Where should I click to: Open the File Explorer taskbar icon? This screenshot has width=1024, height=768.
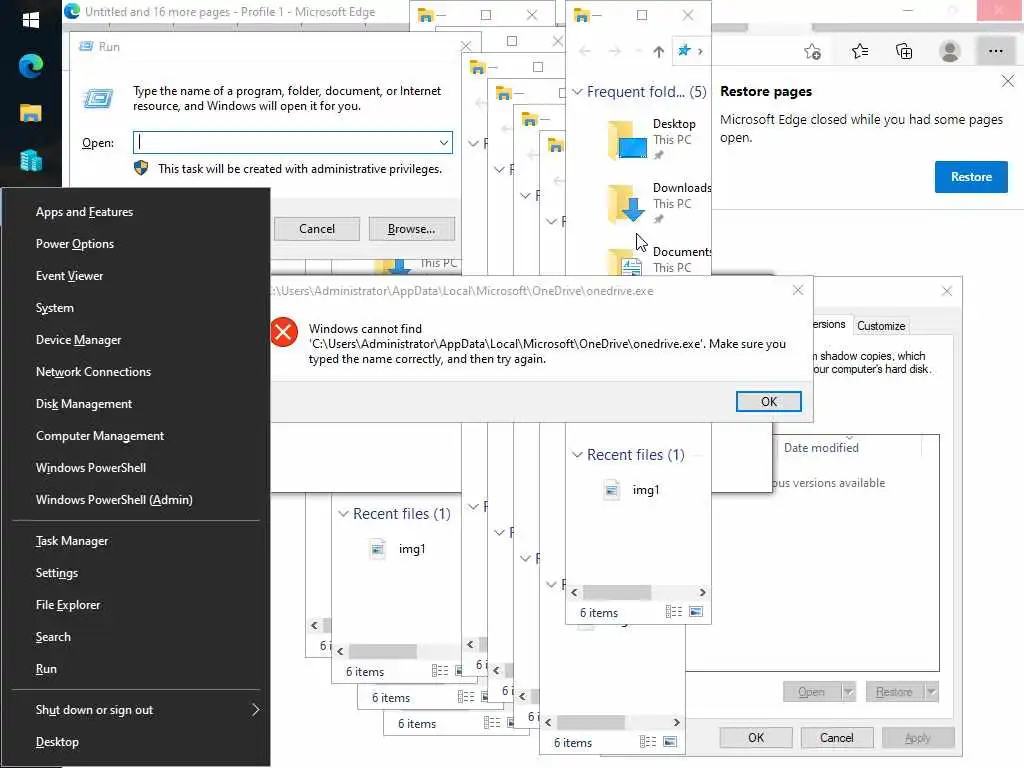click(x=31, y=113)
